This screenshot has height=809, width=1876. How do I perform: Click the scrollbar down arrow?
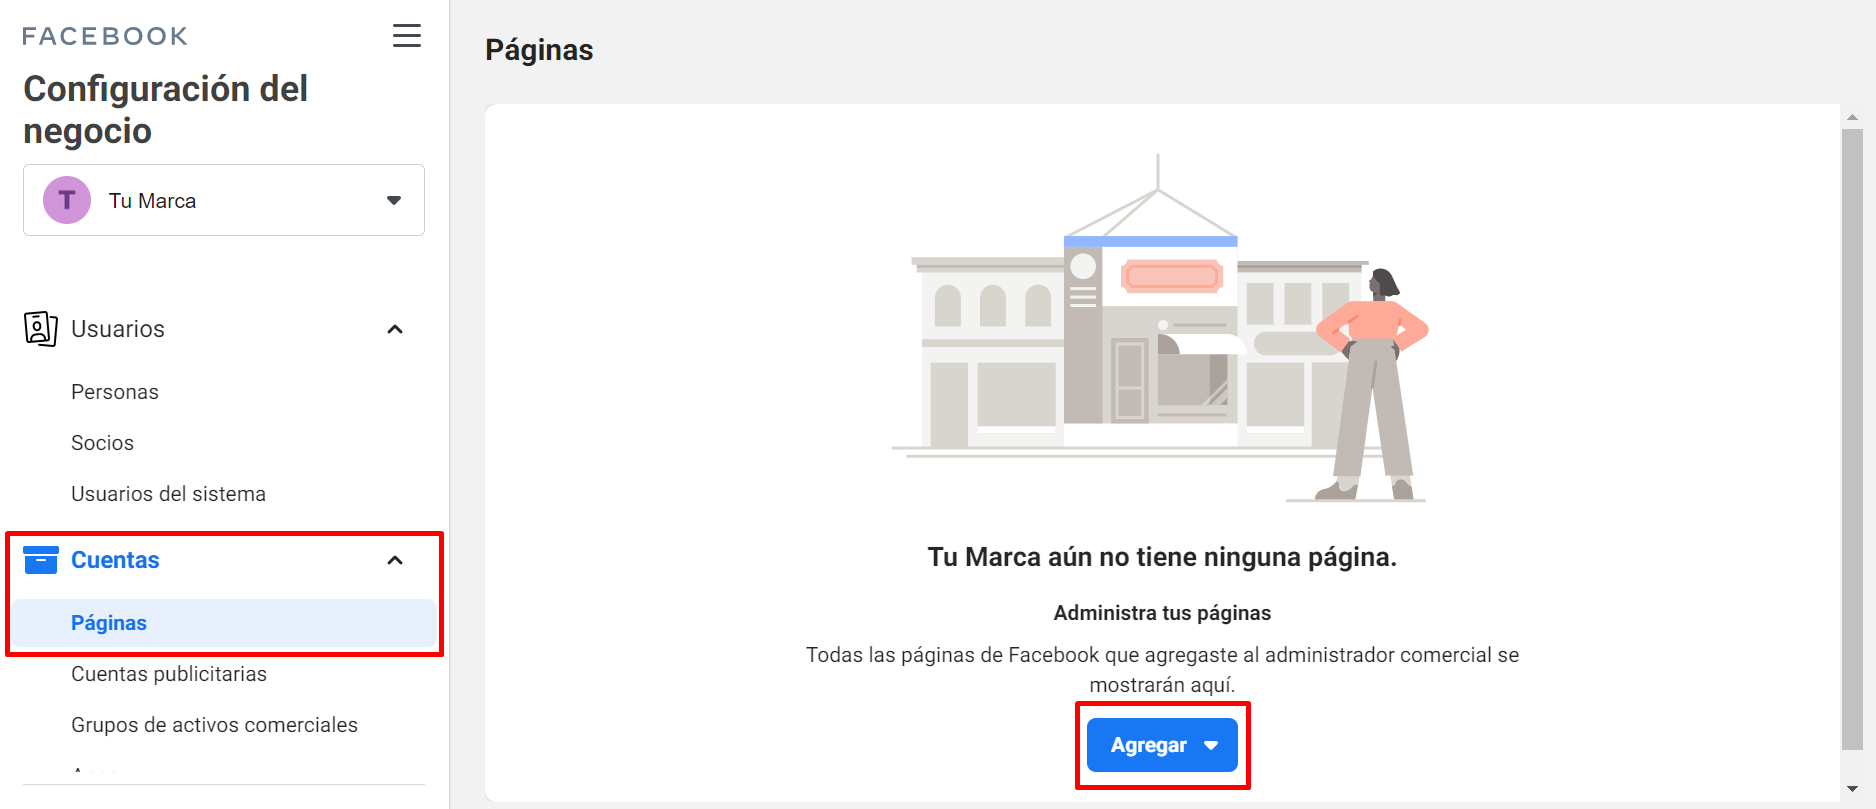tap(1852, 789)
